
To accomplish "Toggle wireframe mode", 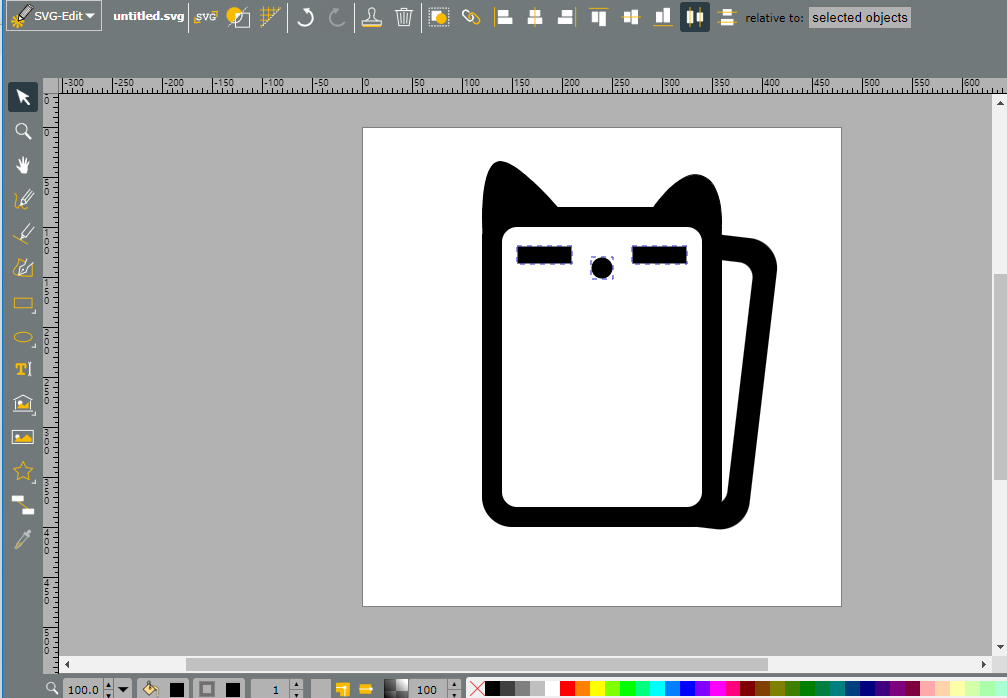I will tap(238, 17).
